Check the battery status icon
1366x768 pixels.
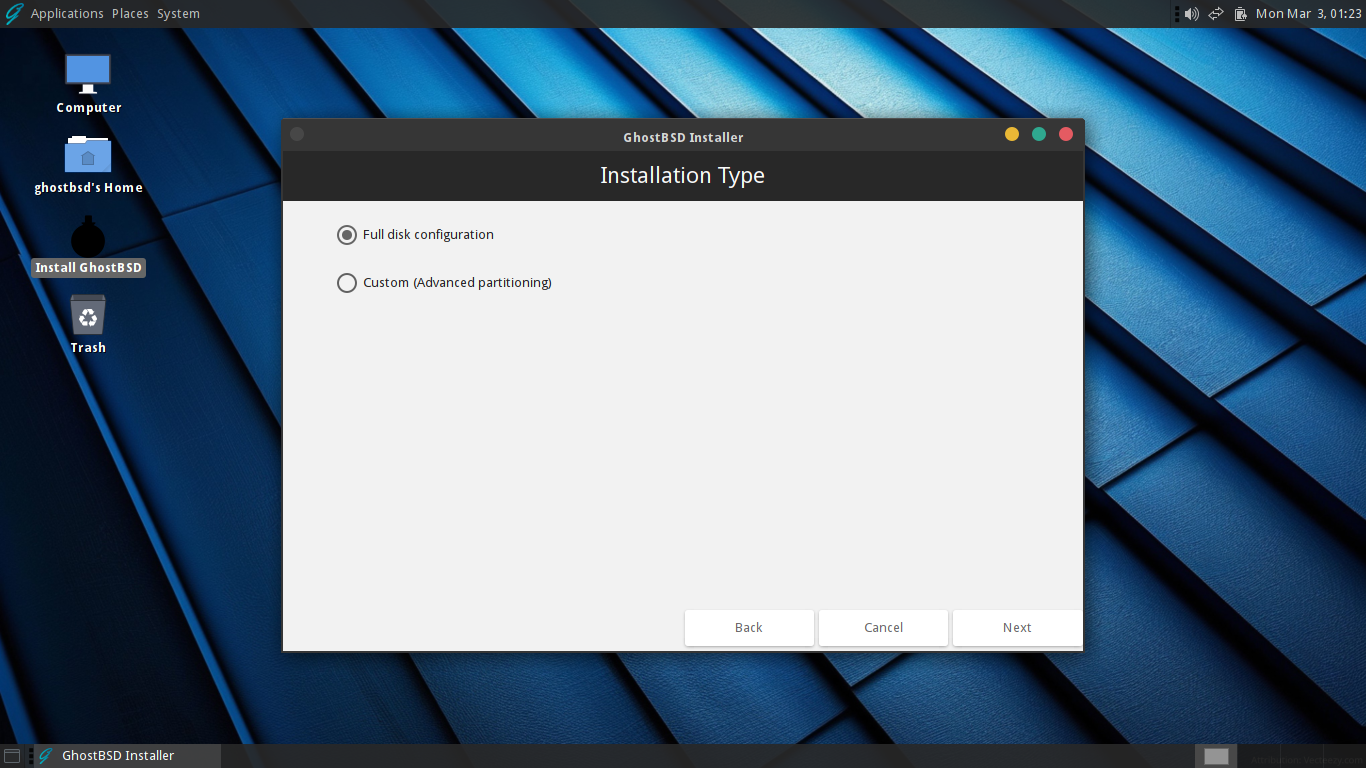(1240, 13)
